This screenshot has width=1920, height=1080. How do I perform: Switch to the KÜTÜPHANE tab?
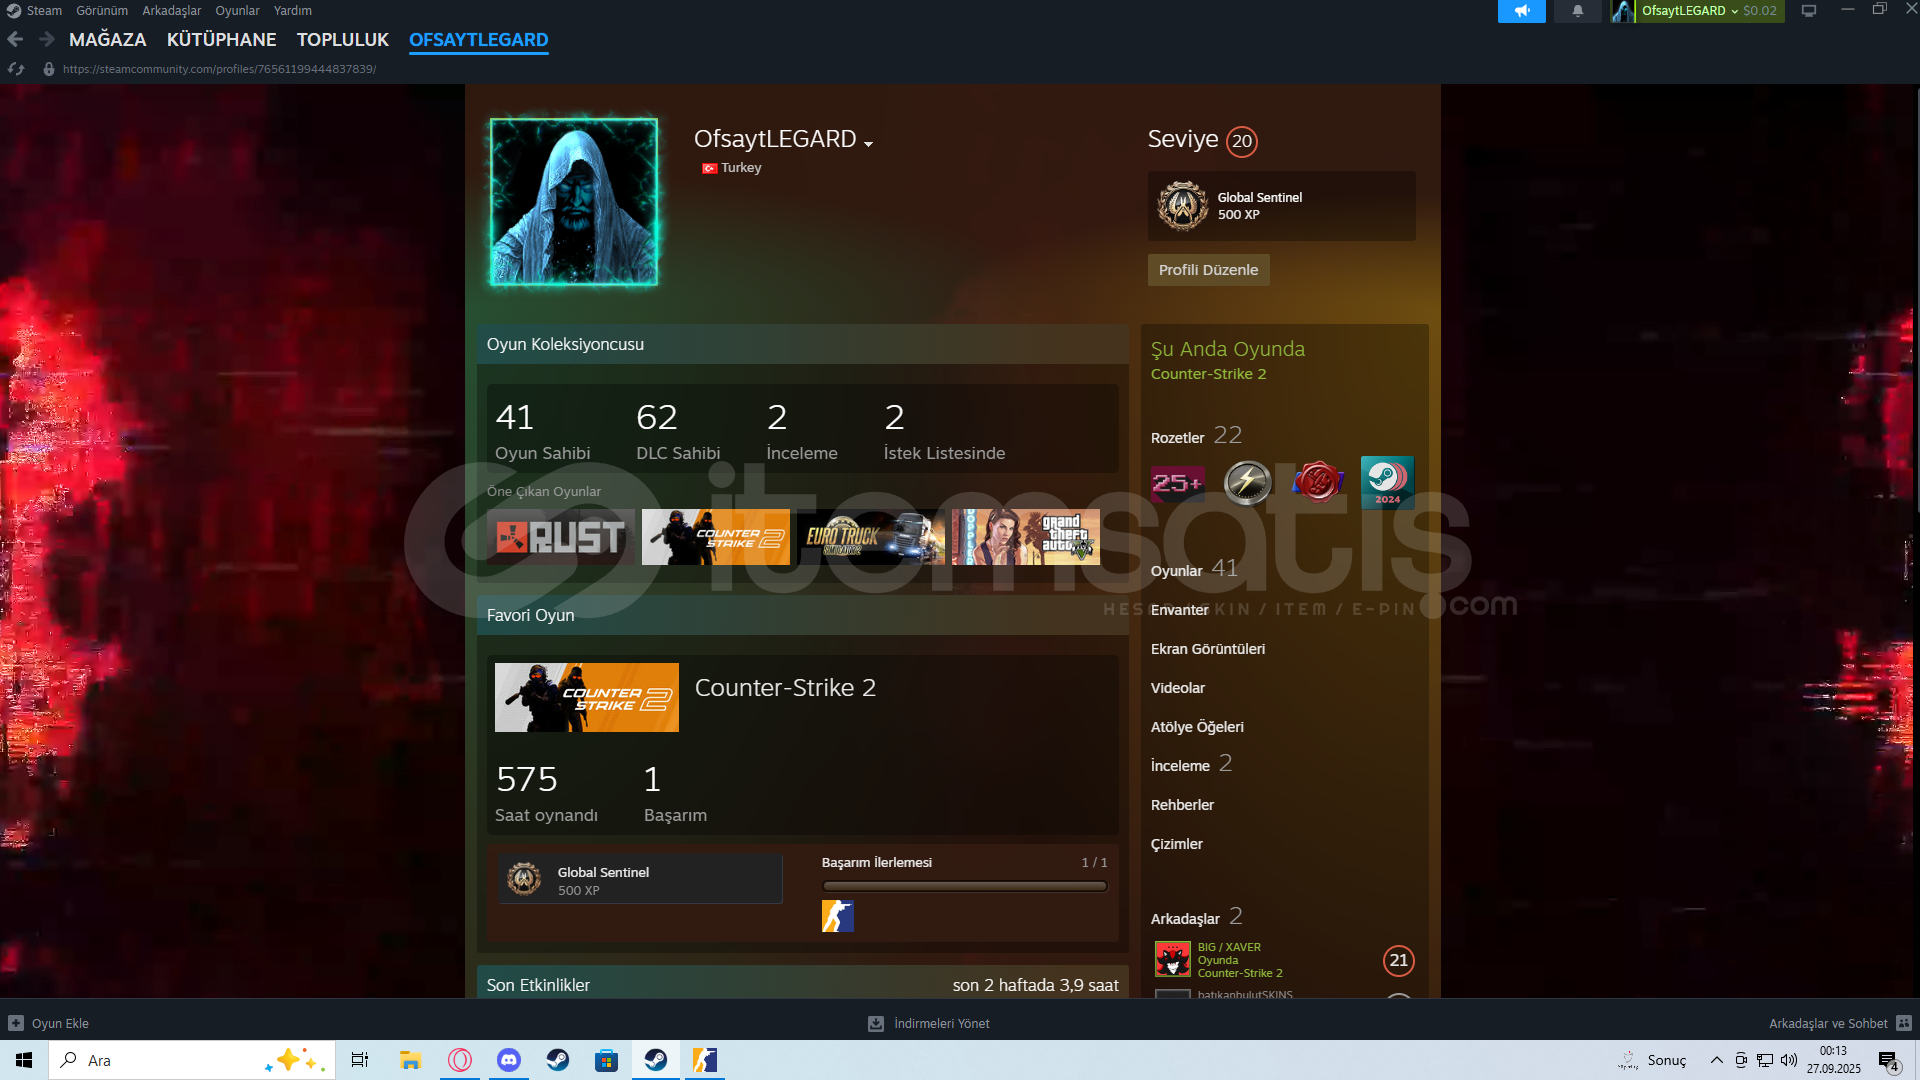pyautogui.click(x=221, y=40)
